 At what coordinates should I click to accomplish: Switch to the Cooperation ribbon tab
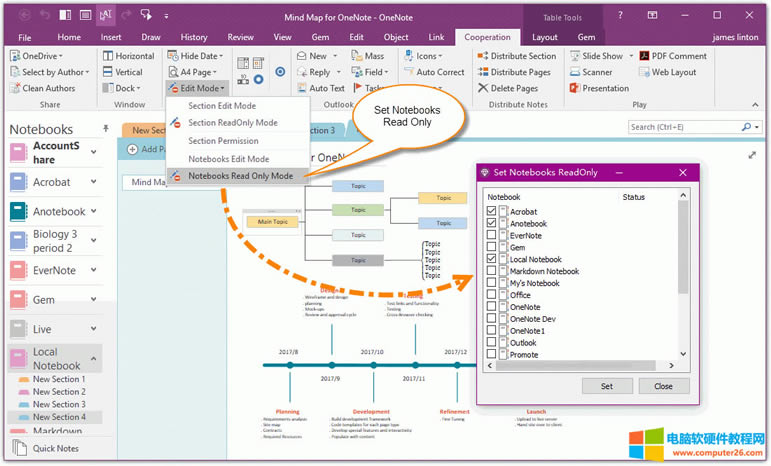(x=487, y=37)
